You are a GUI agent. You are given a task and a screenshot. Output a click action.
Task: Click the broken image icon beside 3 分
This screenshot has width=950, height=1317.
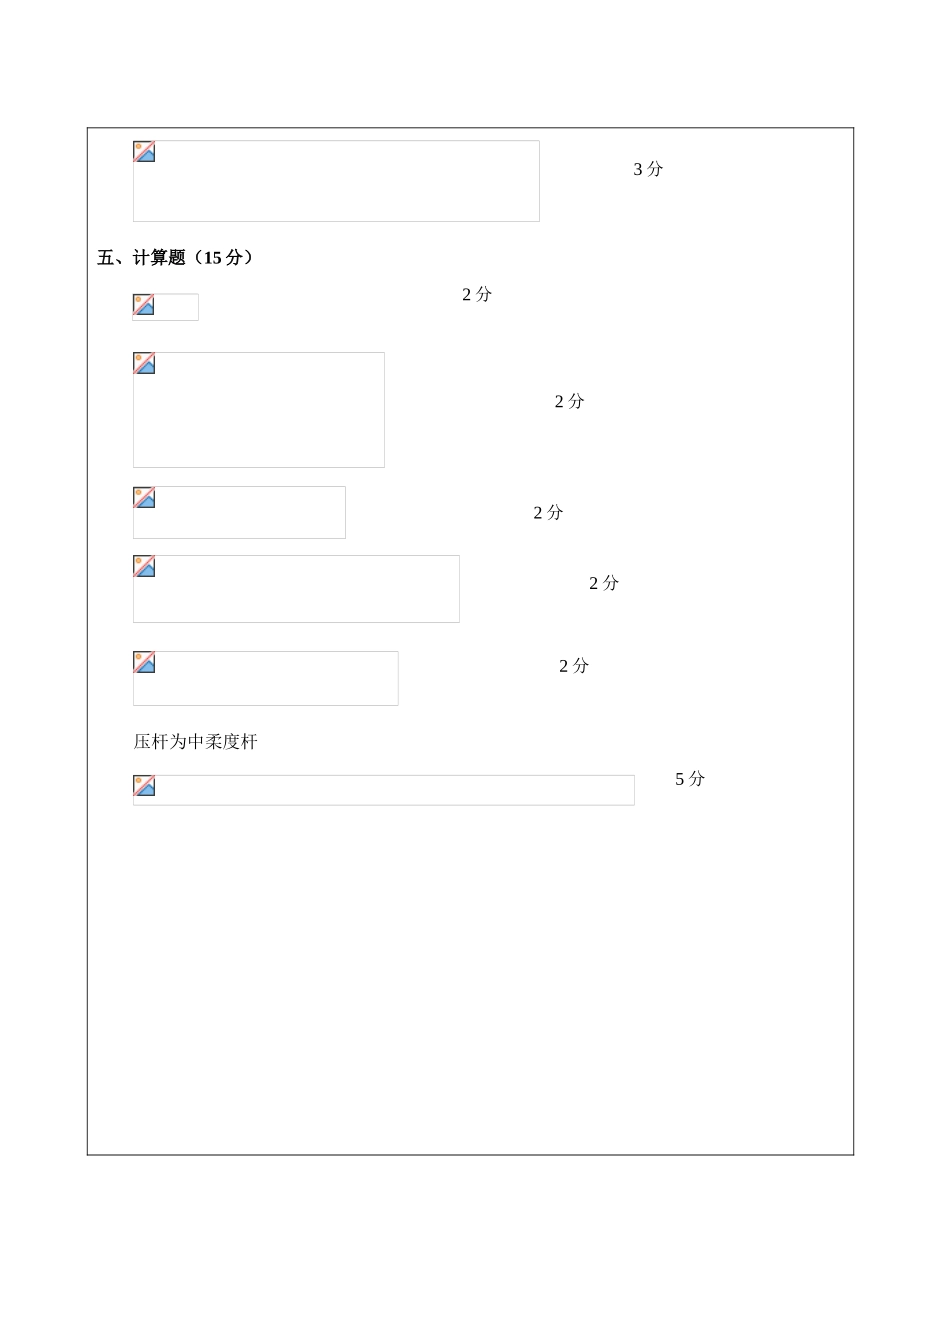point(145,152)
